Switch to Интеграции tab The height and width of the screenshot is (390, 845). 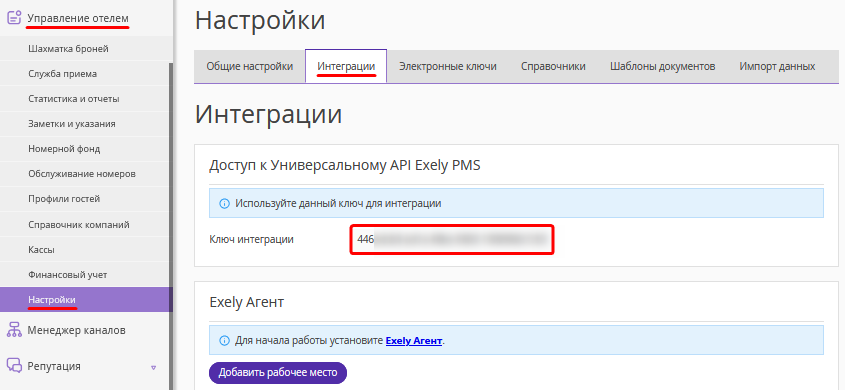346,66
